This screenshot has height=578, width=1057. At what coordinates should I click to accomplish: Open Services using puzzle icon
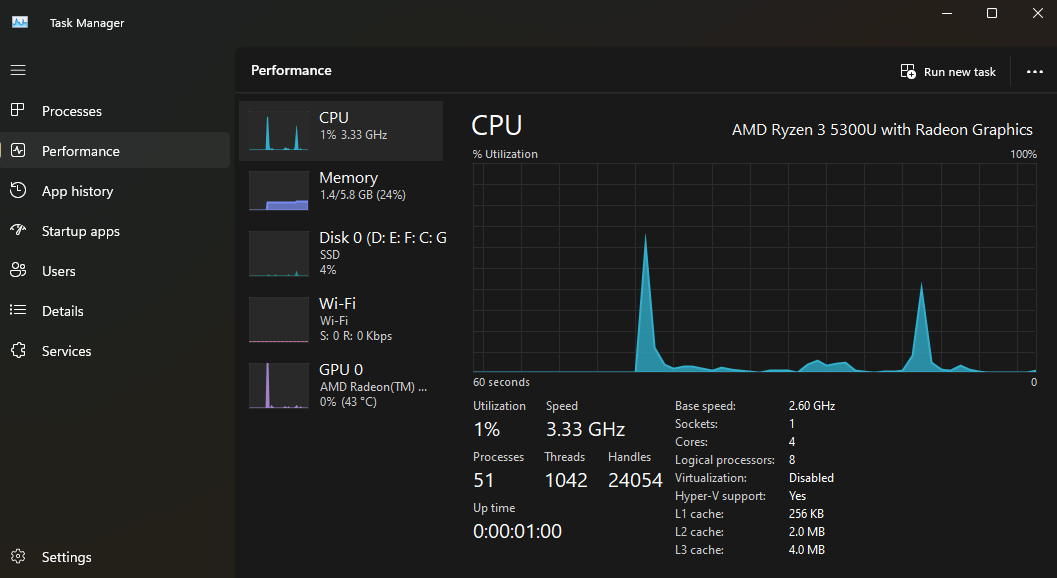pos(18,351)
